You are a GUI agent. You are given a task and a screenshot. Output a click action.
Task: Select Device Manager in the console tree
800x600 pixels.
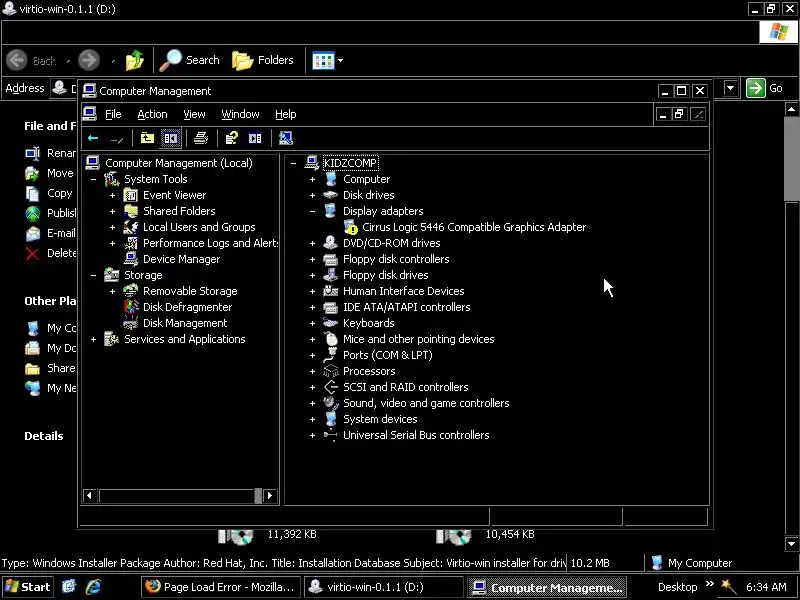pyautogui.click(x=181, y=259)
